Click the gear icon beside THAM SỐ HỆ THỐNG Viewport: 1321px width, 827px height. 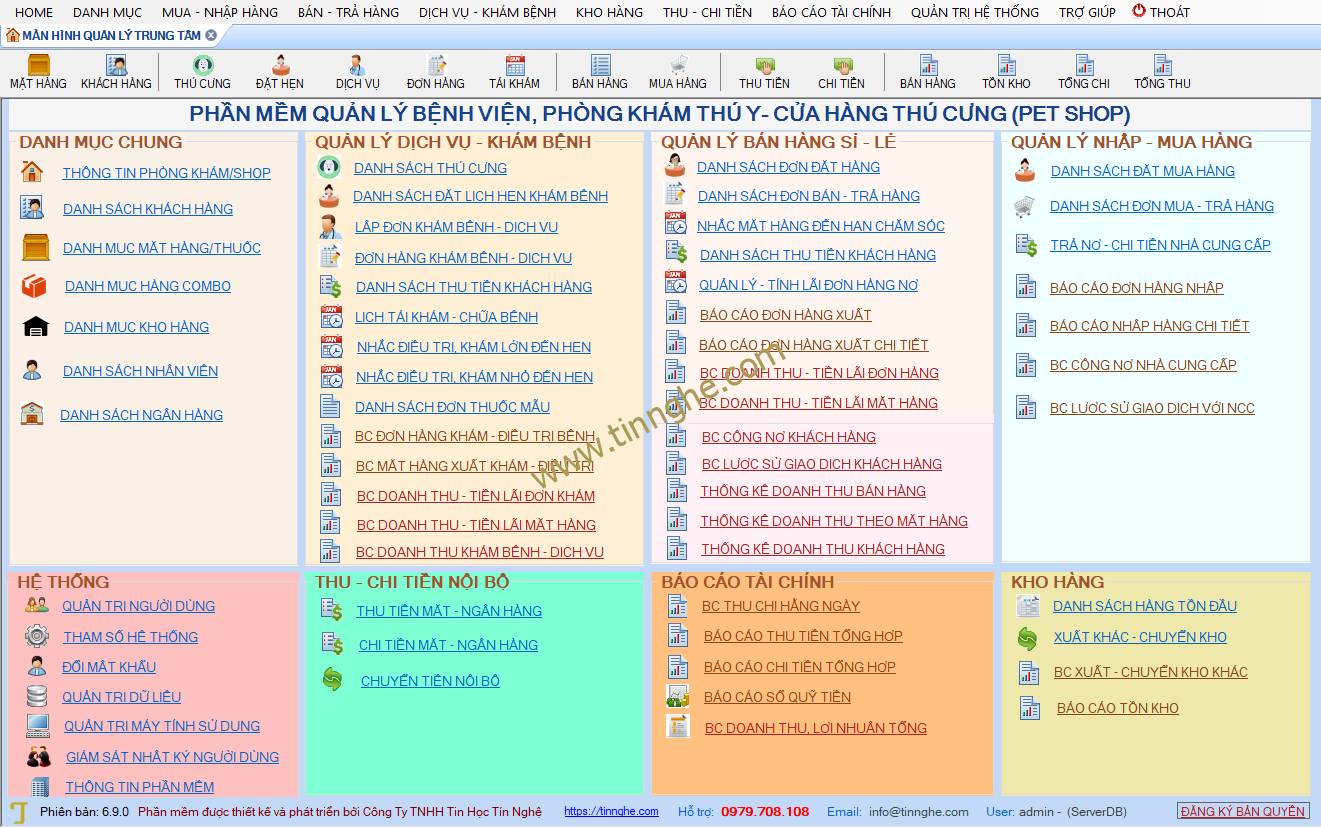pos(37,636)
